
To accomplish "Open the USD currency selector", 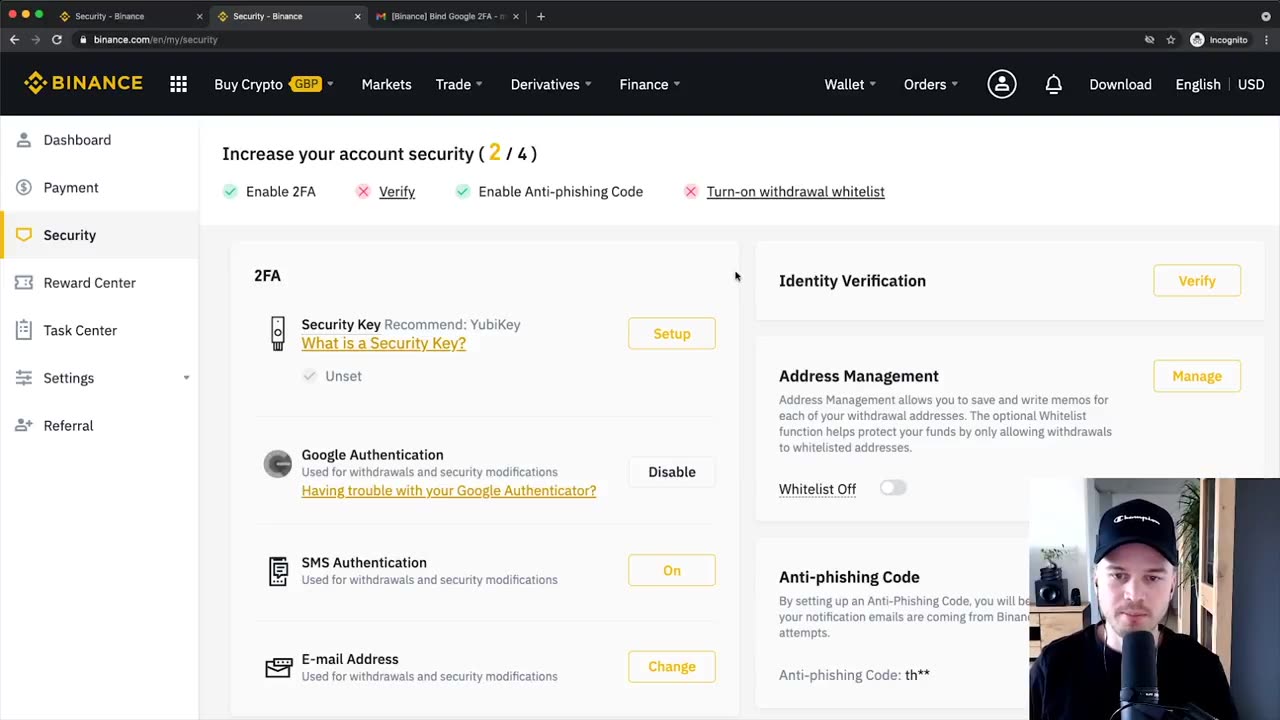I will point(1251,85).
